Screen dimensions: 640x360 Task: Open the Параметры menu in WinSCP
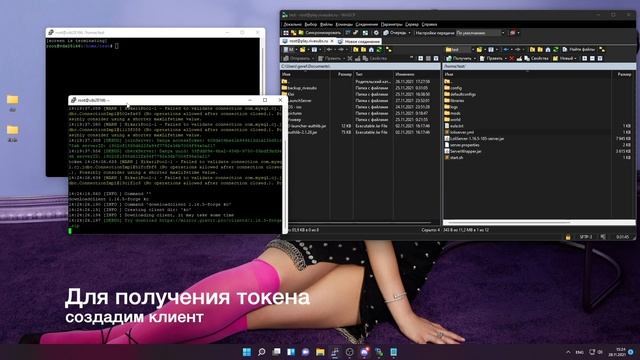391,24
